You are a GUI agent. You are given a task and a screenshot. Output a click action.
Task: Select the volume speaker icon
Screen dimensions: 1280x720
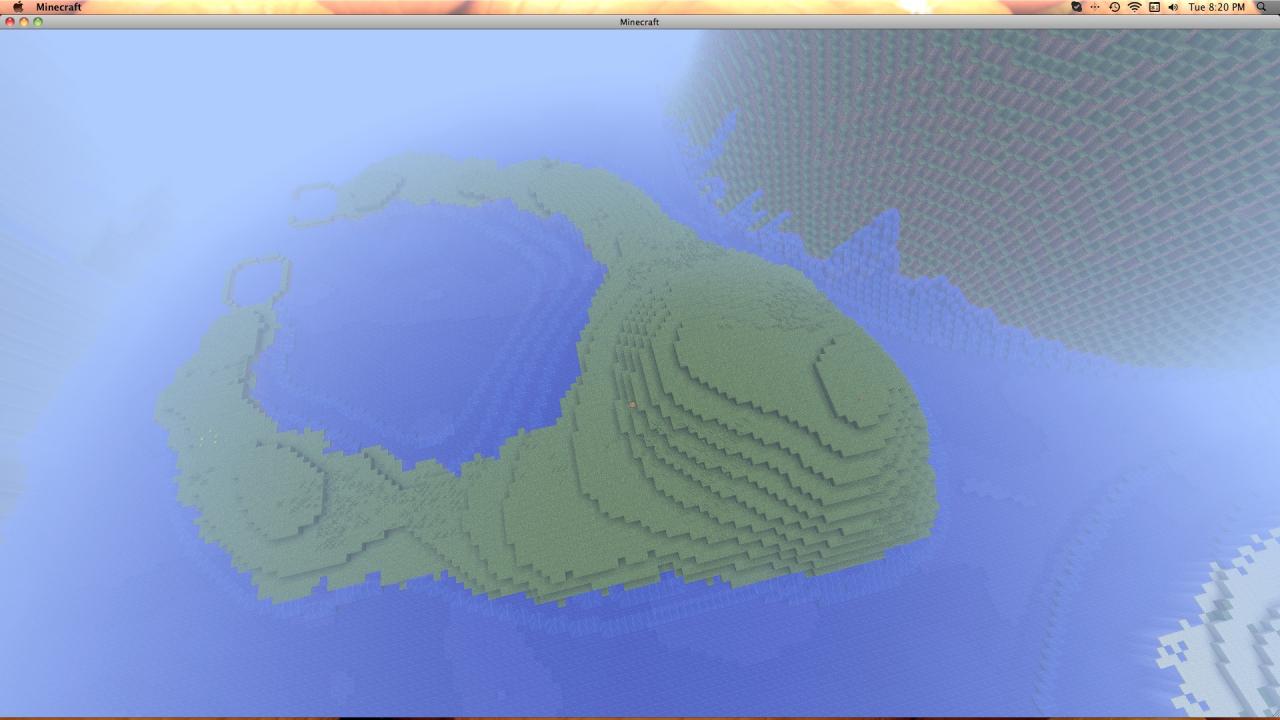coord(1172,7)
